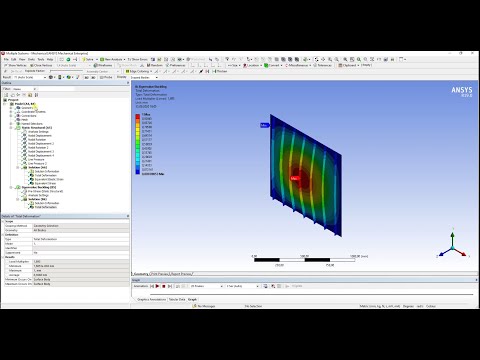
Task: Click the Tolerances toolbar button
Action: (322, 65)
